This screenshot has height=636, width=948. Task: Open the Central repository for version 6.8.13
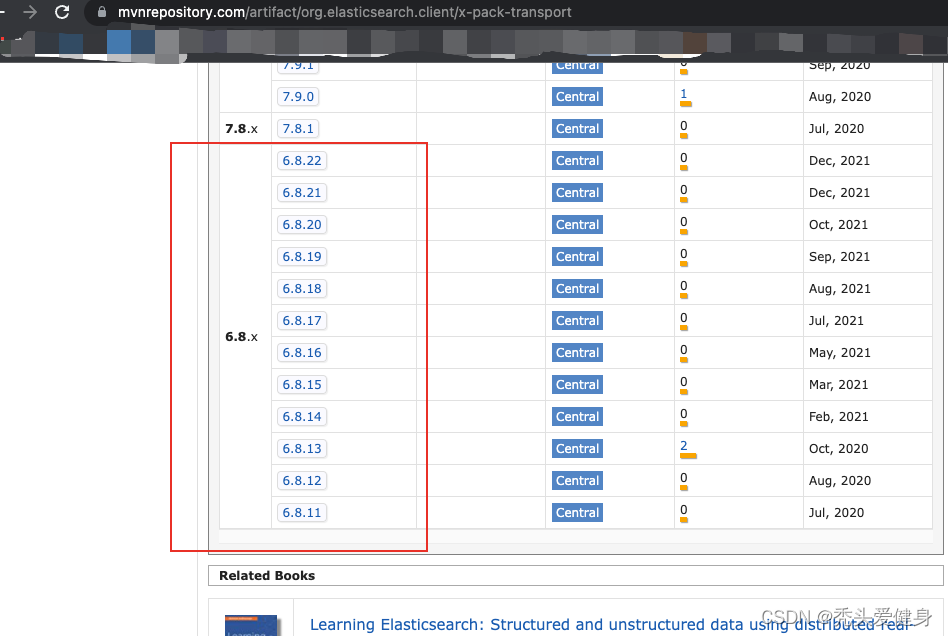pyautogui.click(x=577, y=448)
